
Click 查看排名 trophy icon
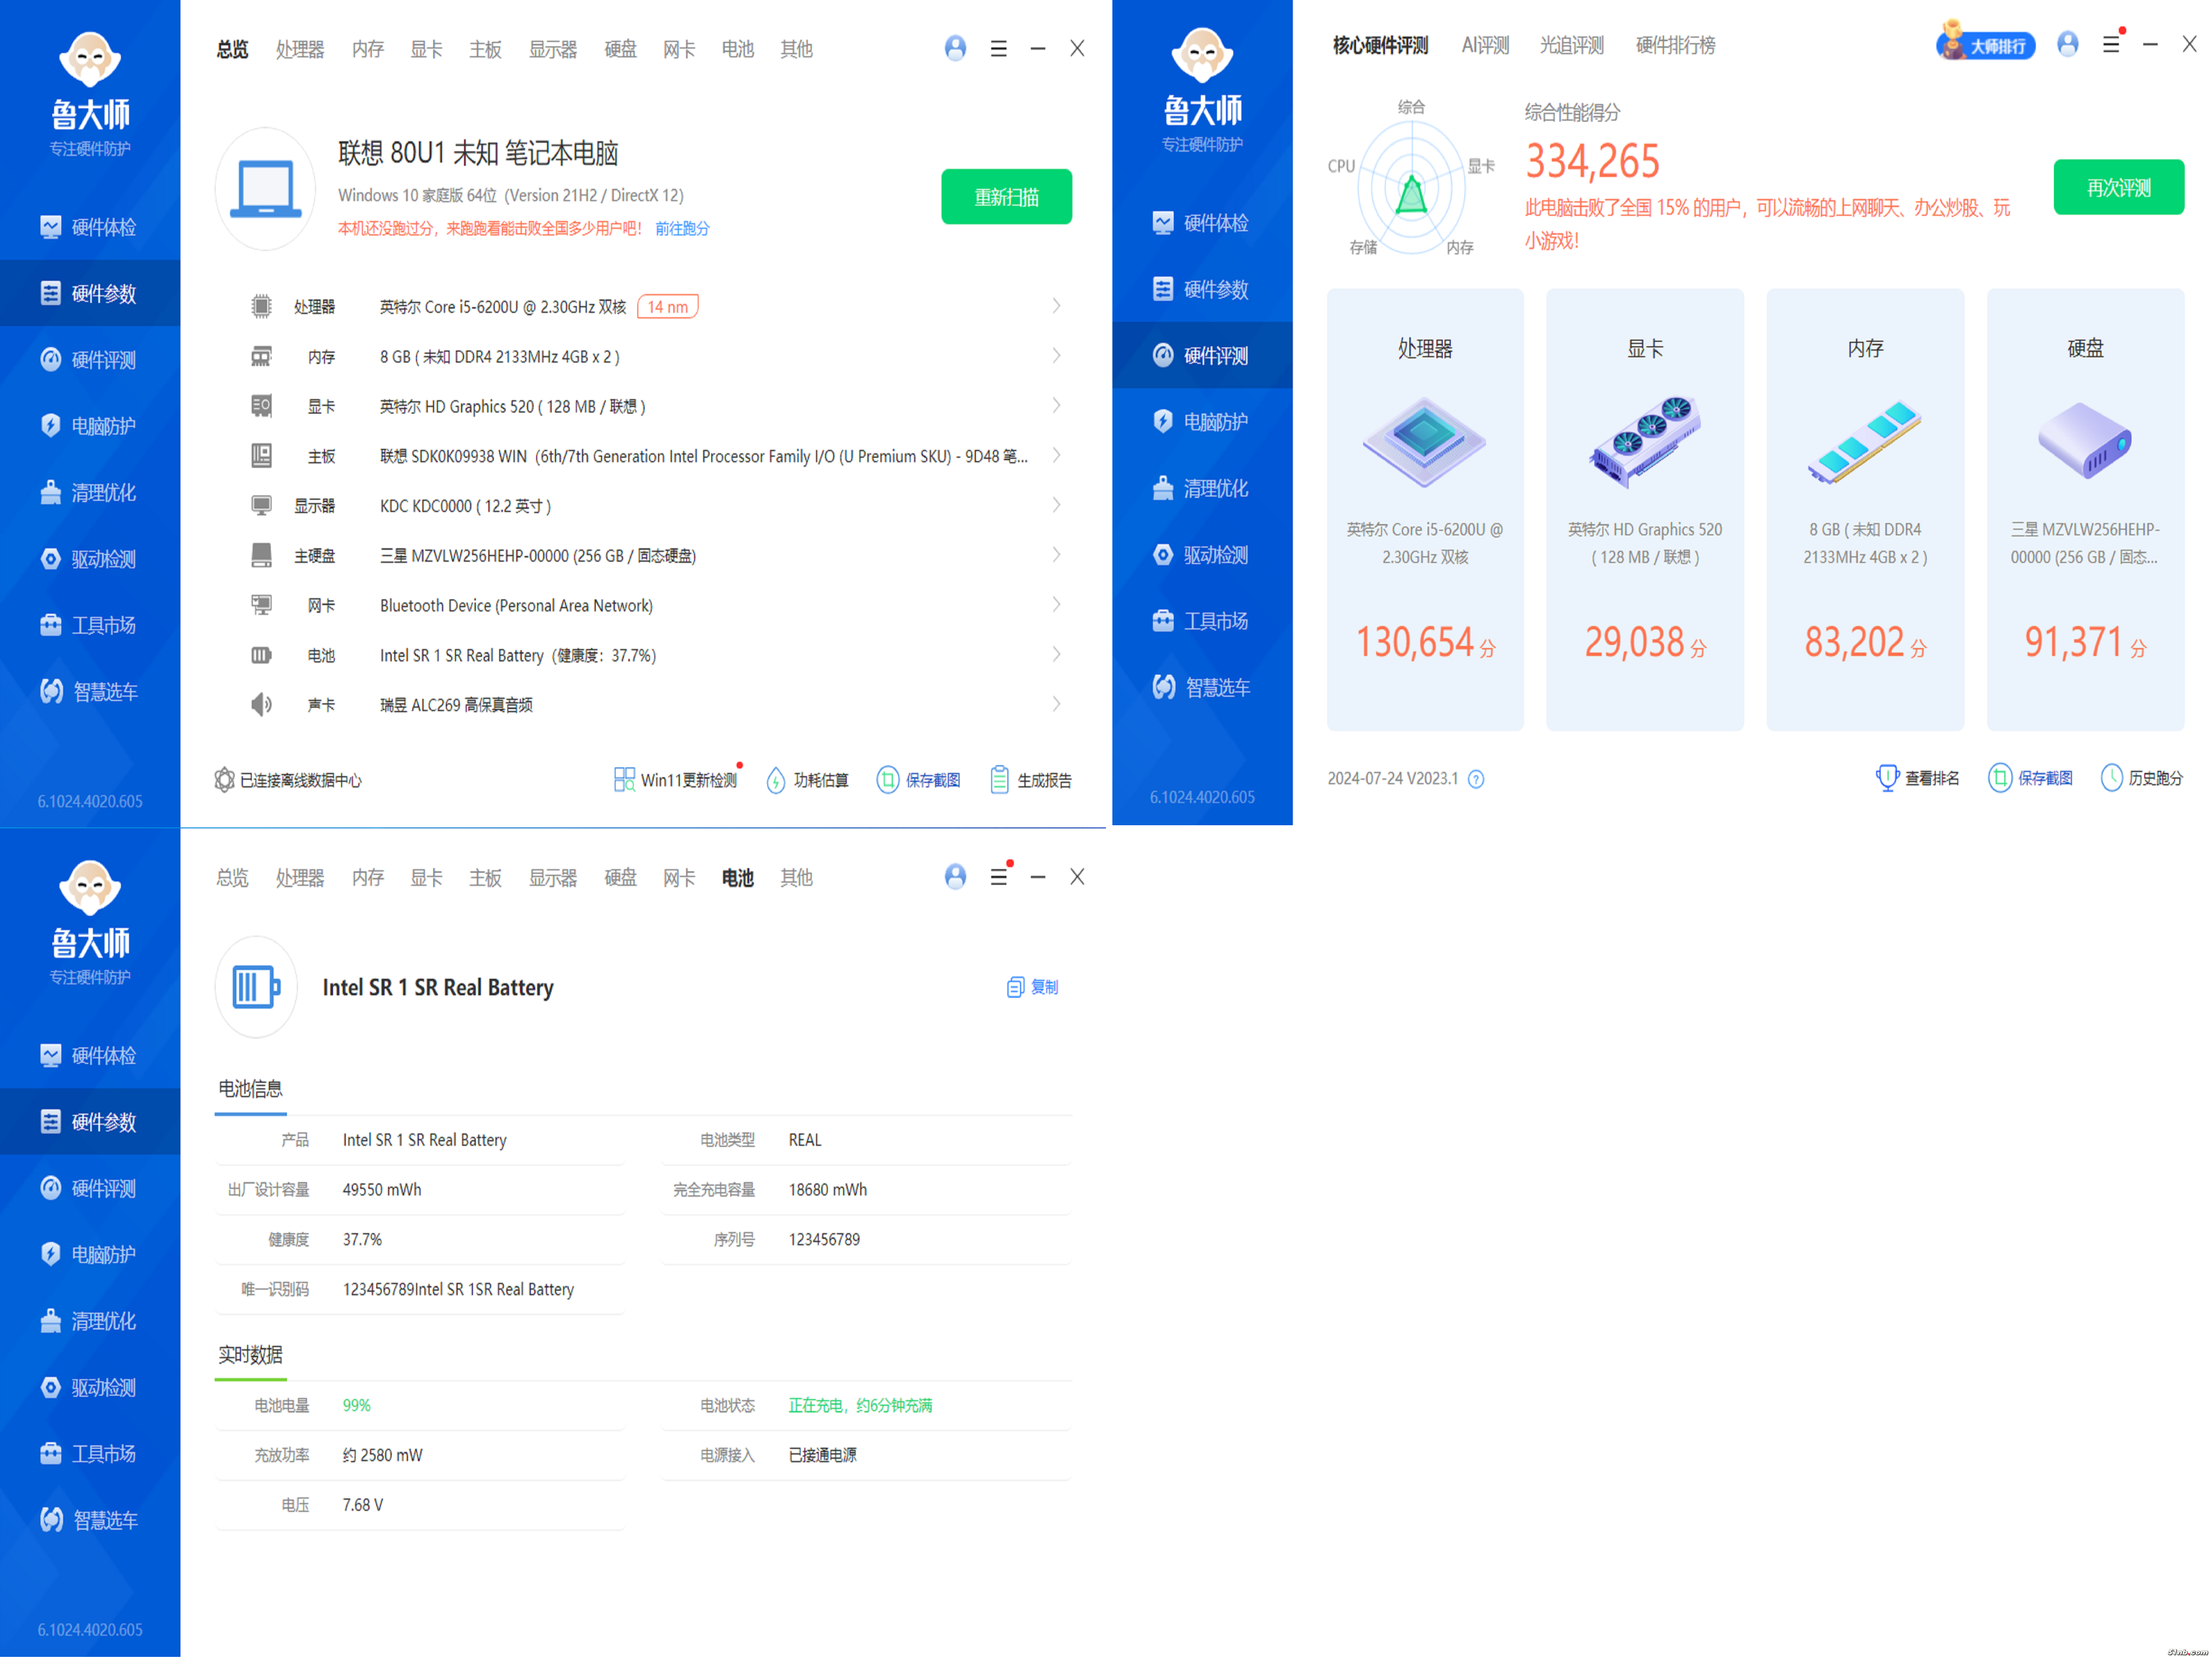point(1887,778)
